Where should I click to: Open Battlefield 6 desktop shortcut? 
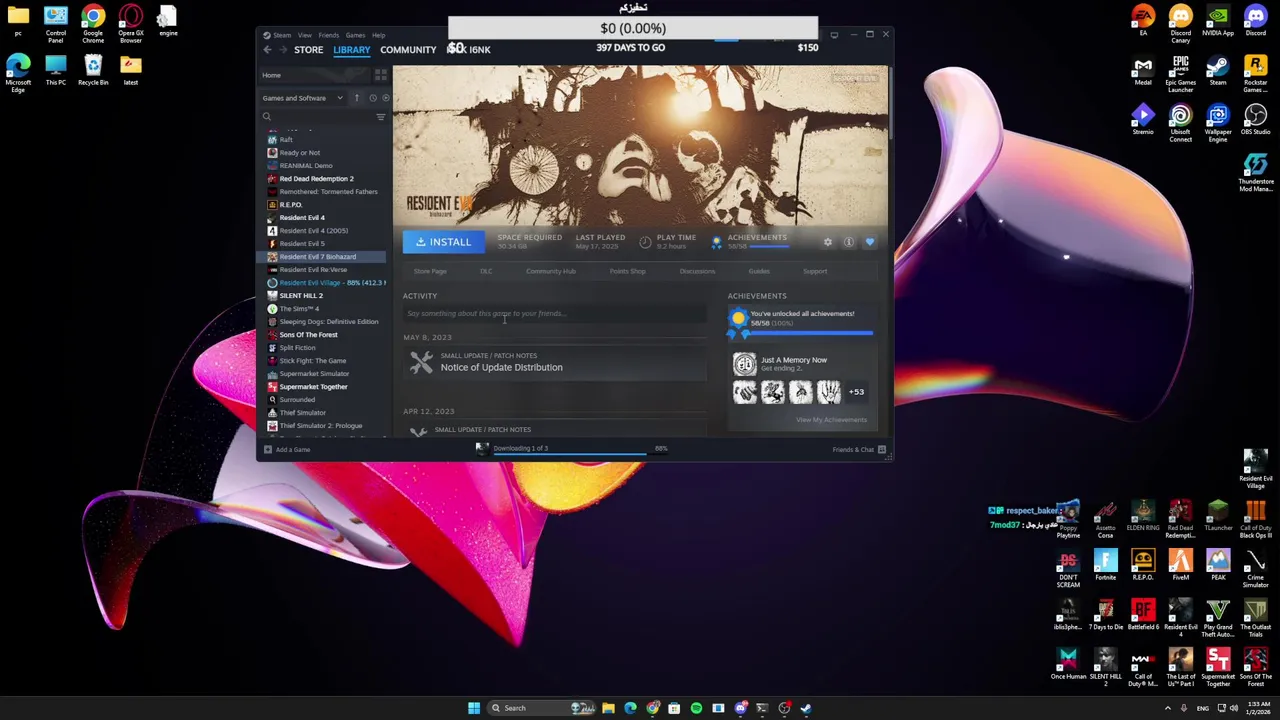(x=1143, y=615)
